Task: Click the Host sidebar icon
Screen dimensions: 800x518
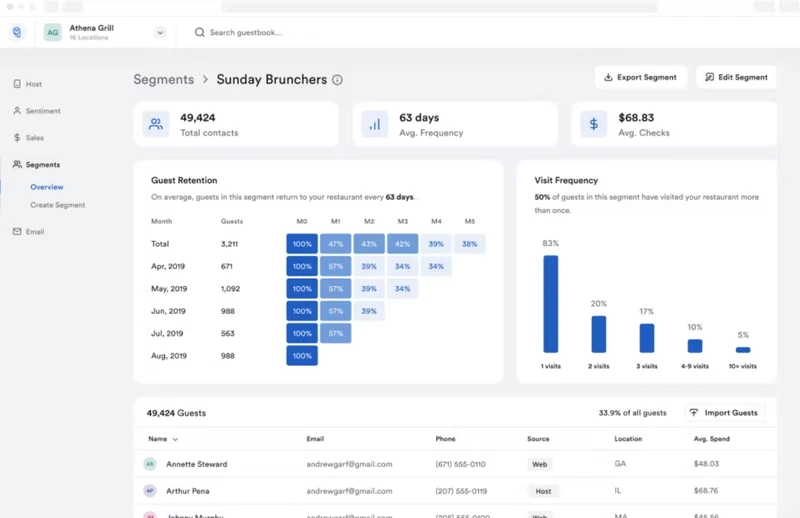Action: pyautogui.click(x=17, y=84)
